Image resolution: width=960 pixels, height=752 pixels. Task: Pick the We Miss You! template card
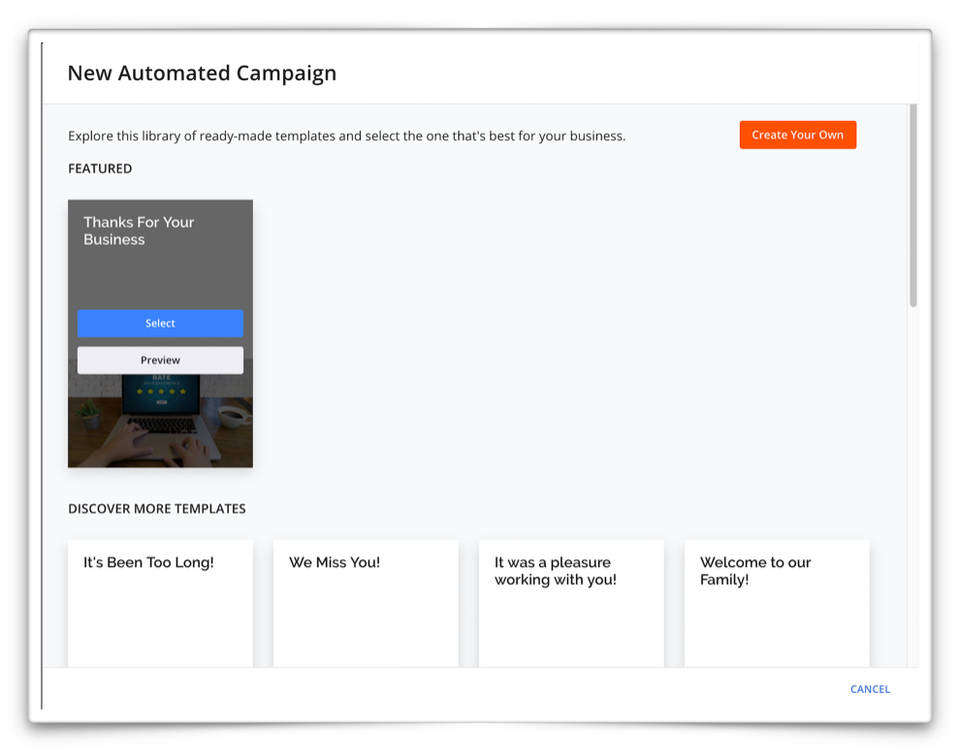[x=365, y=602]
